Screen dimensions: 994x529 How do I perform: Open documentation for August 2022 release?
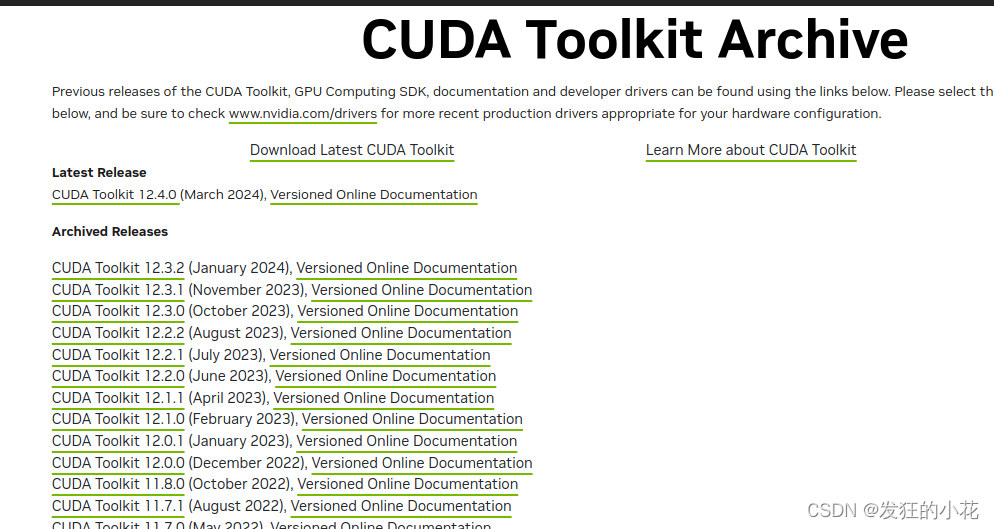click(x=401, y=506)
